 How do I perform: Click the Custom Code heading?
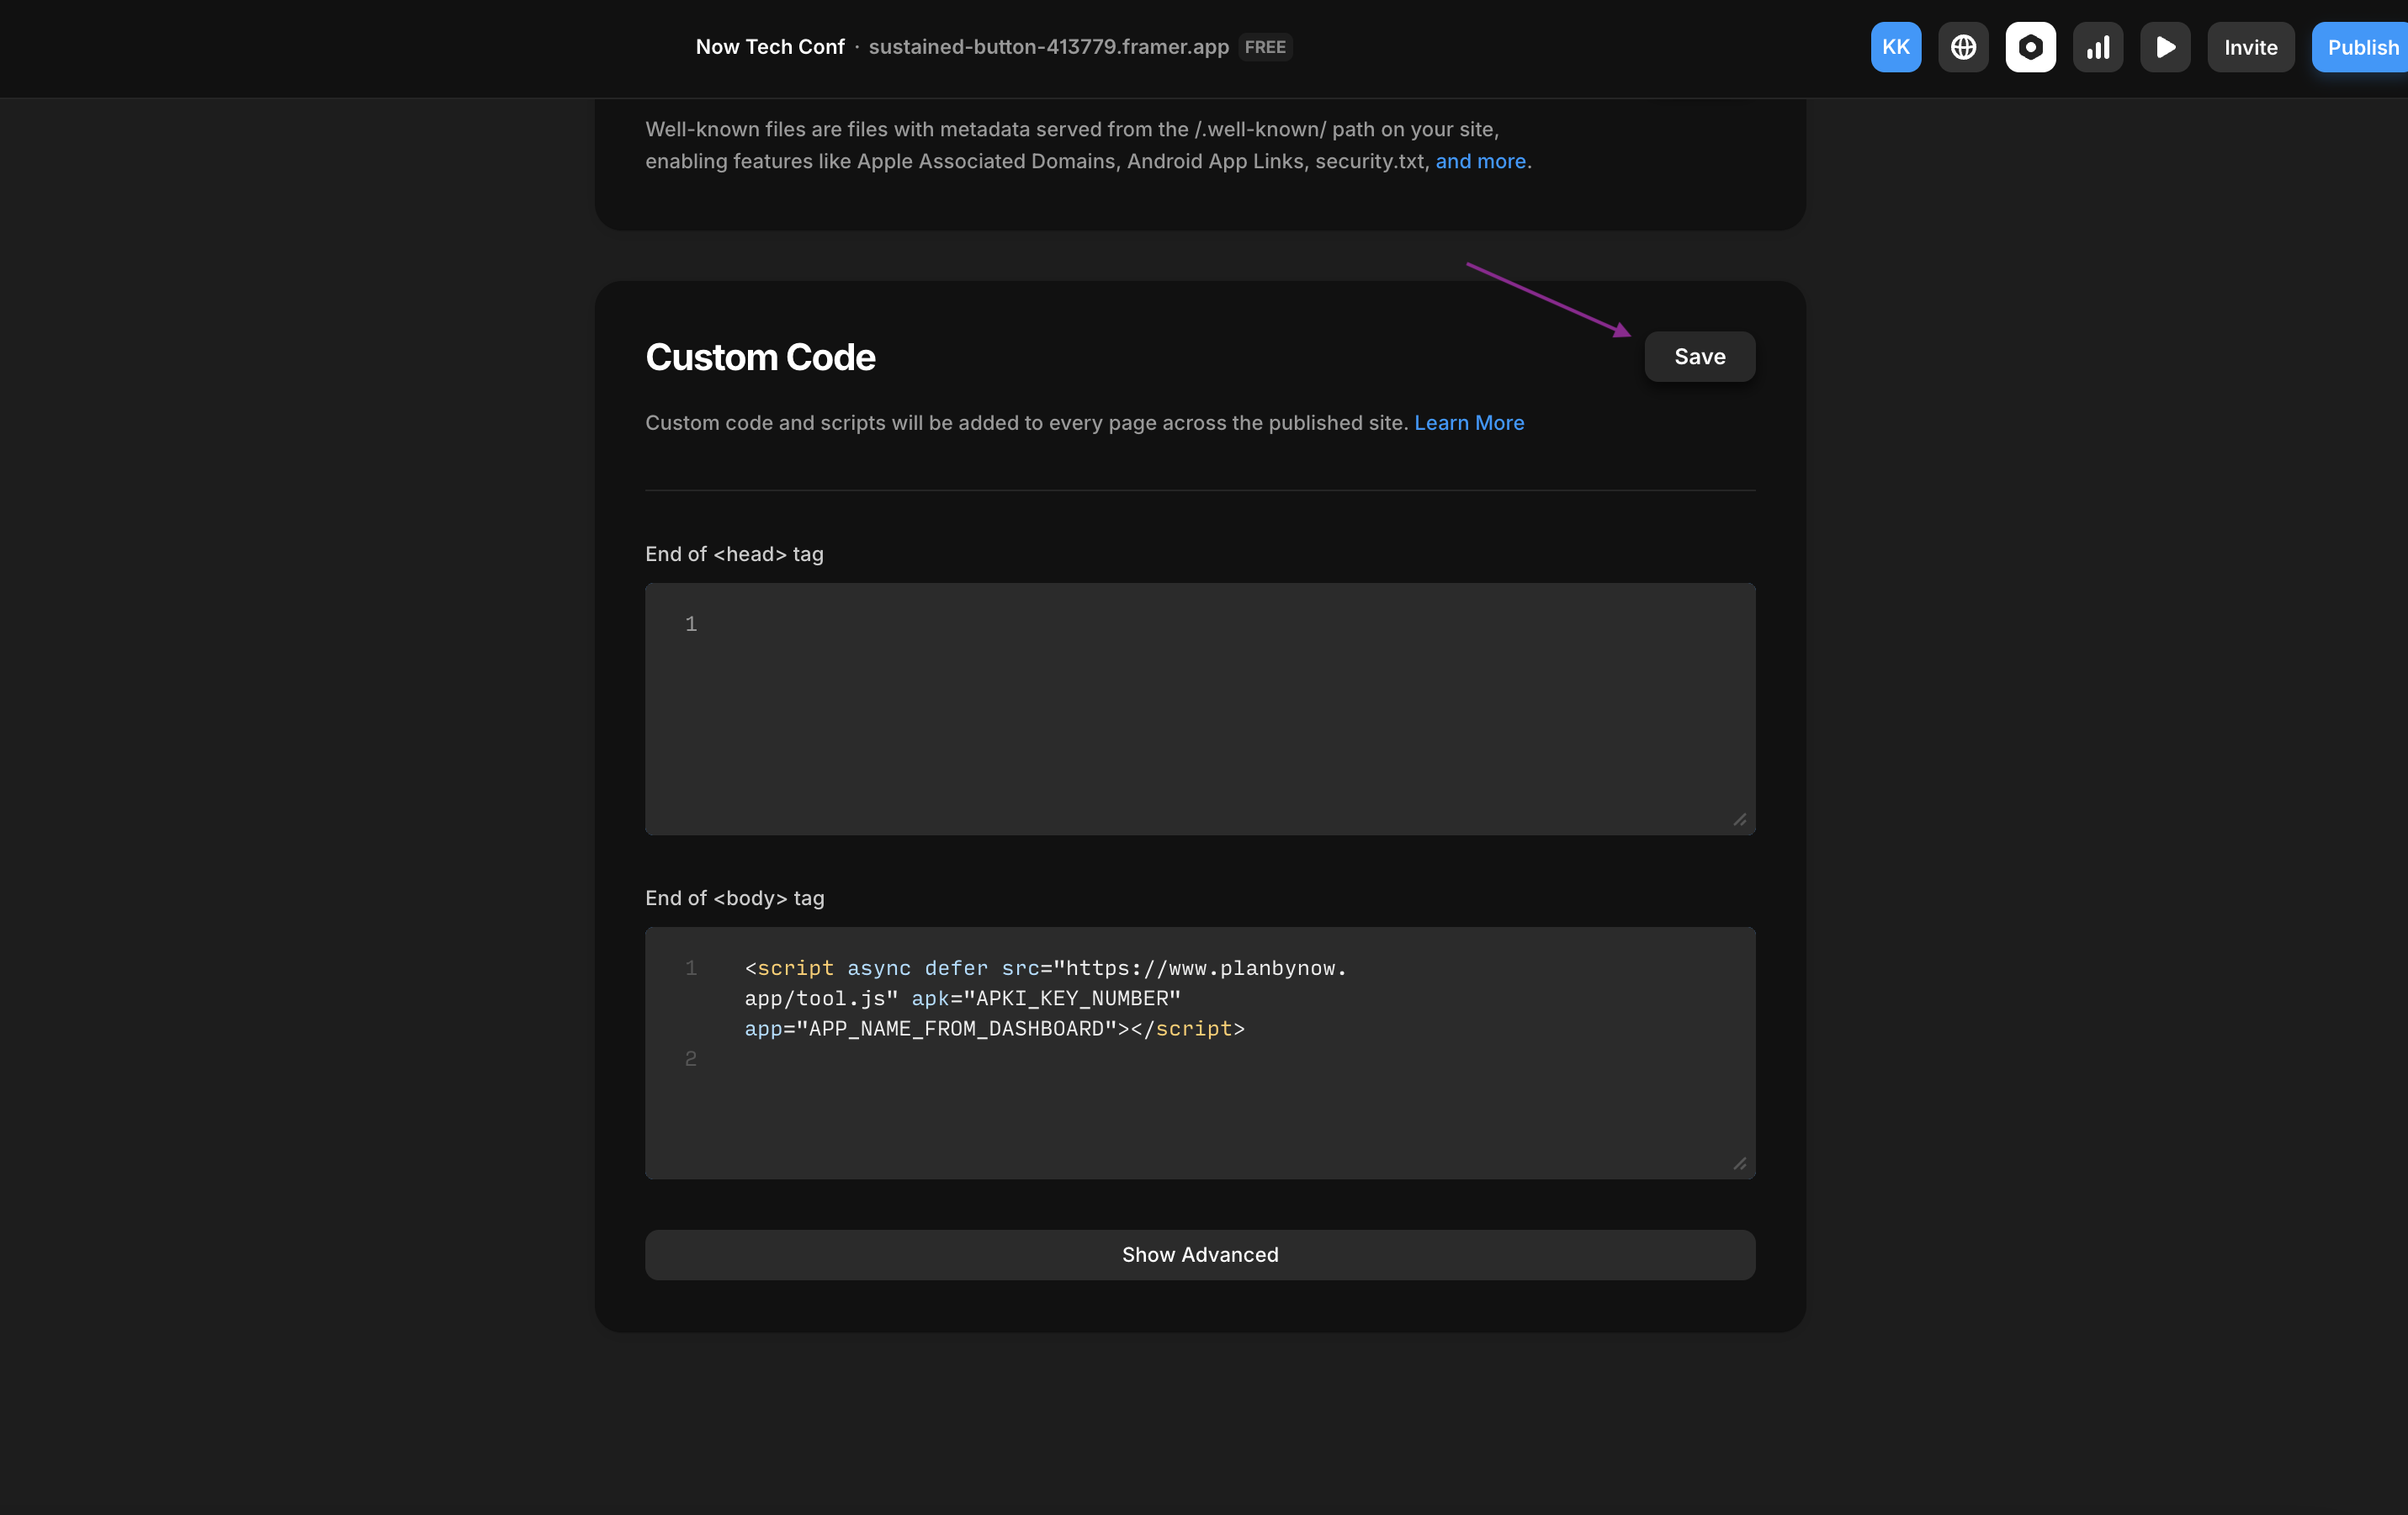coord(760,357)
